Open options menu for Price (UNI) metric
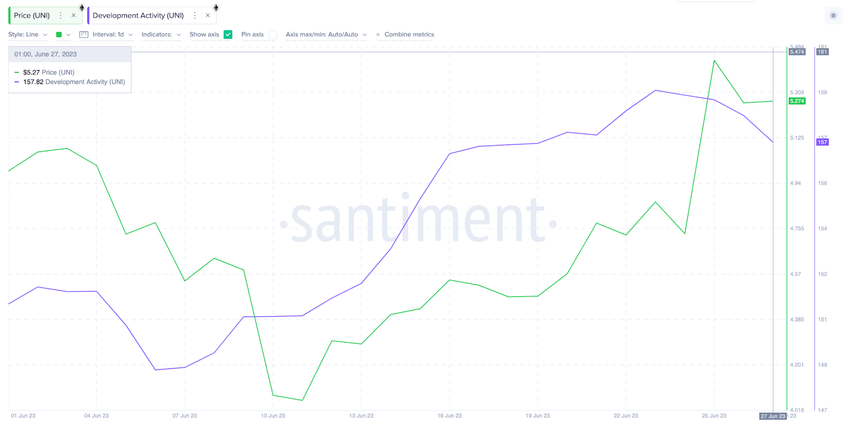The height and width of the screenshot is (426, 850). point(61,16)
